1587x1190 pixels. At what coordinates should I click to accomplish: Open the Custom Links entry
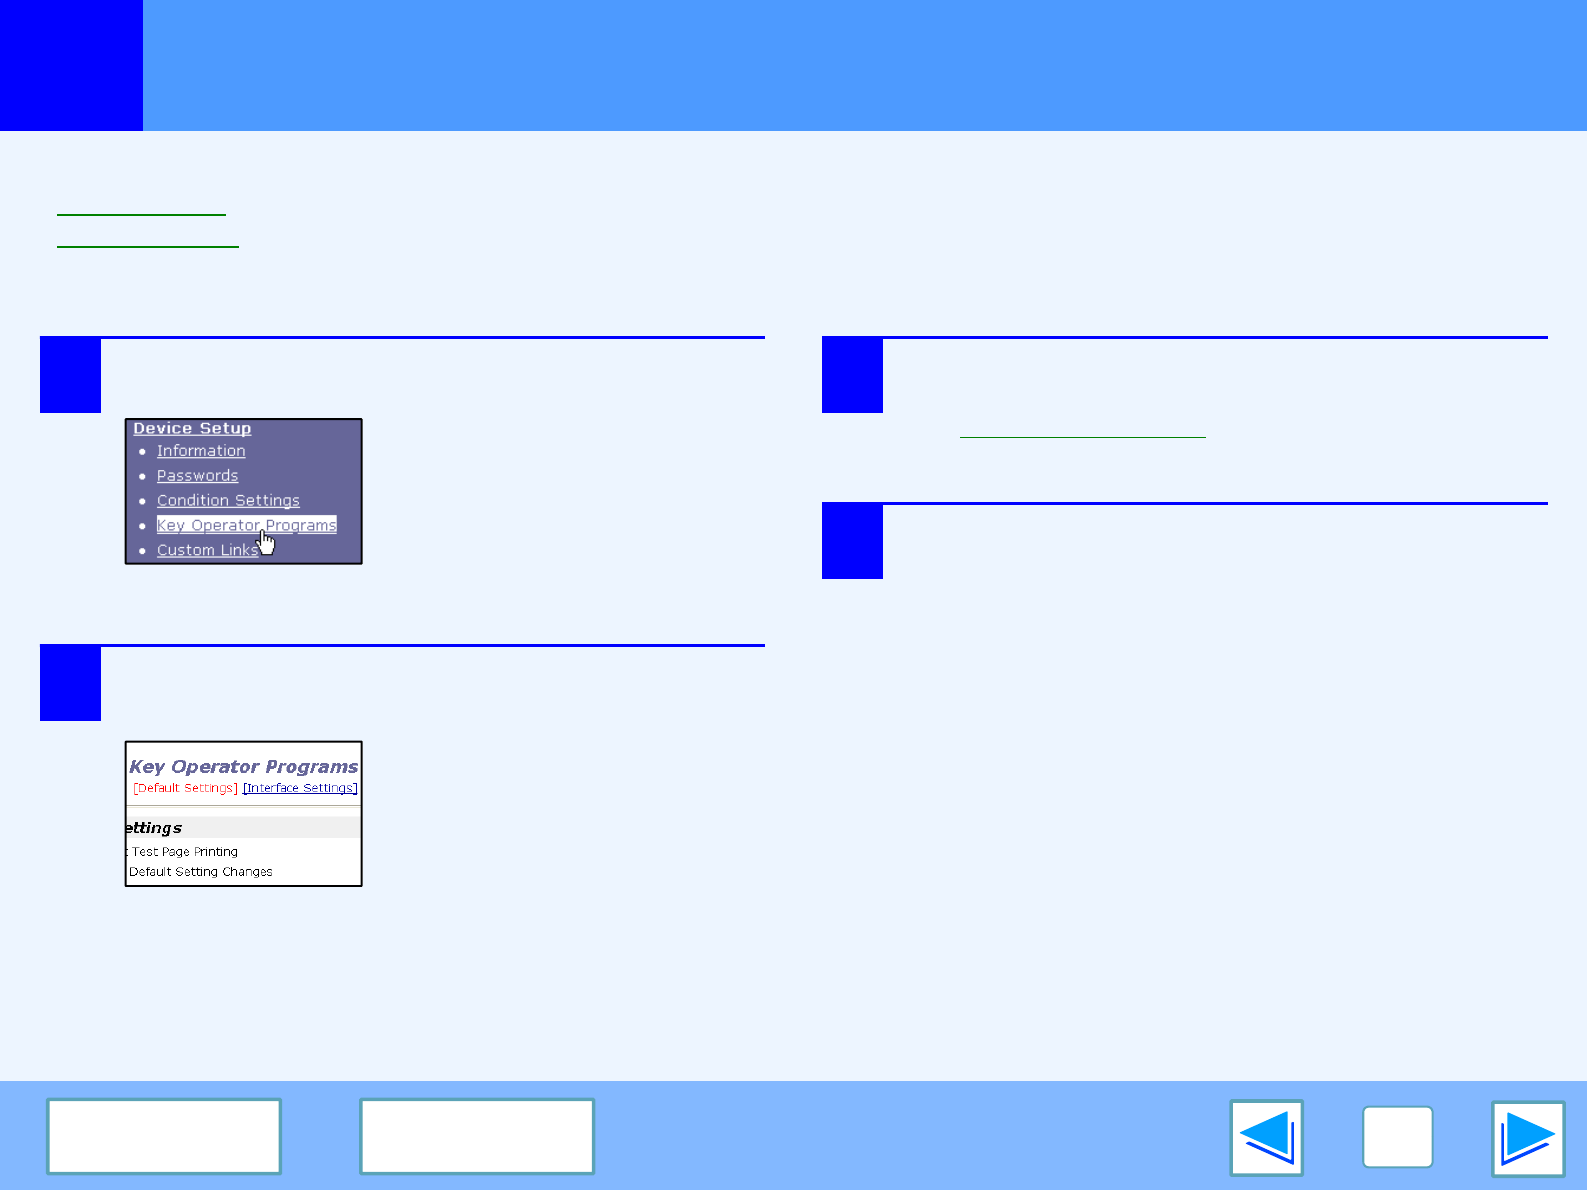206,550
